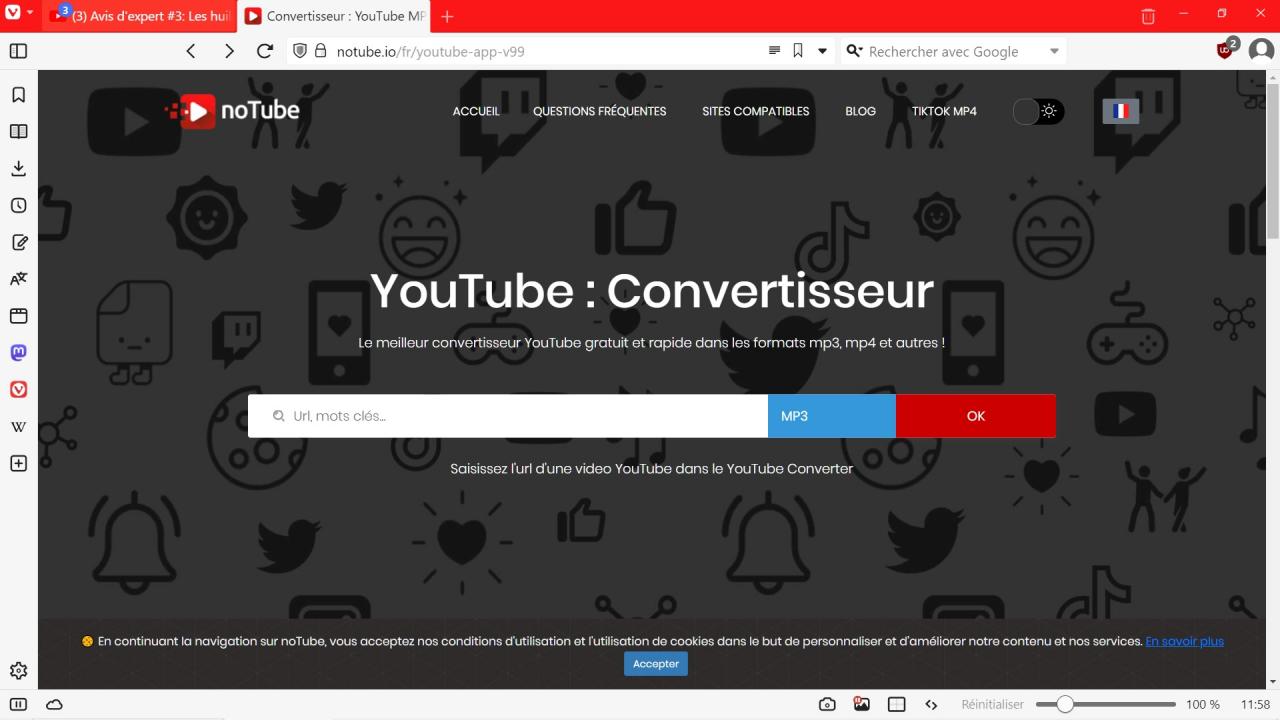Viewport: 1280px width, 720px height.
Task: Open reader view for this page
Action: (774, 51)
